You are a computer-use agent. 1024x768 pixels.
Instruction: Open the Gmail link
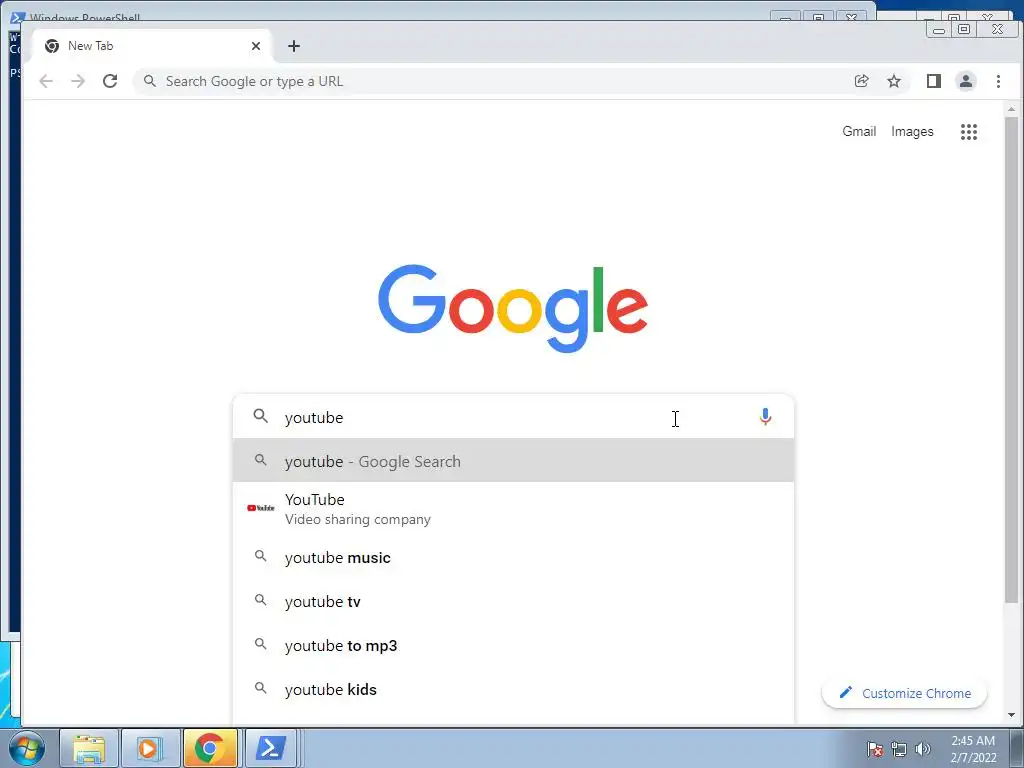pos(859,131)
